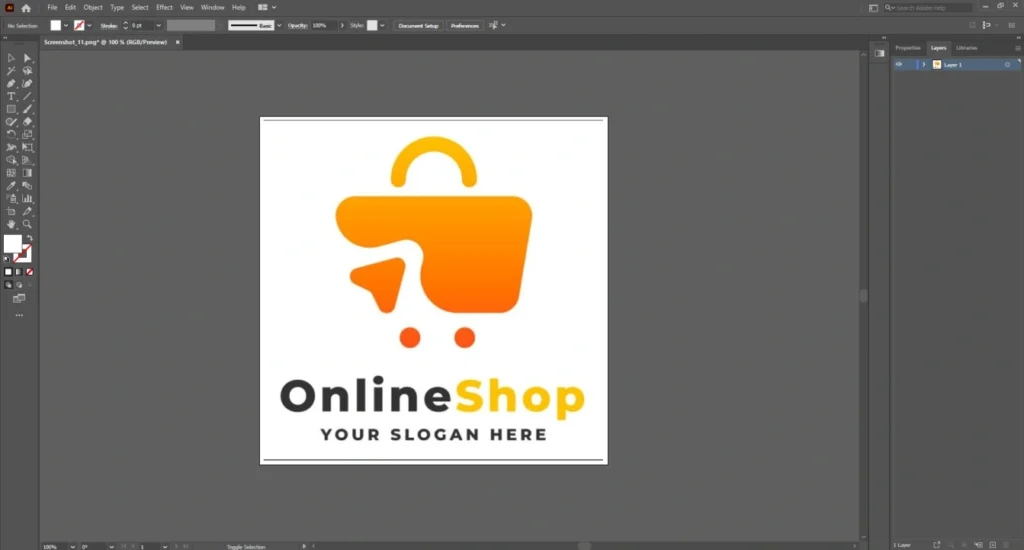1024x550 pixels.
Task: Select the Rectangle tool
Action: pyautogui.click(x=11, y=109)
